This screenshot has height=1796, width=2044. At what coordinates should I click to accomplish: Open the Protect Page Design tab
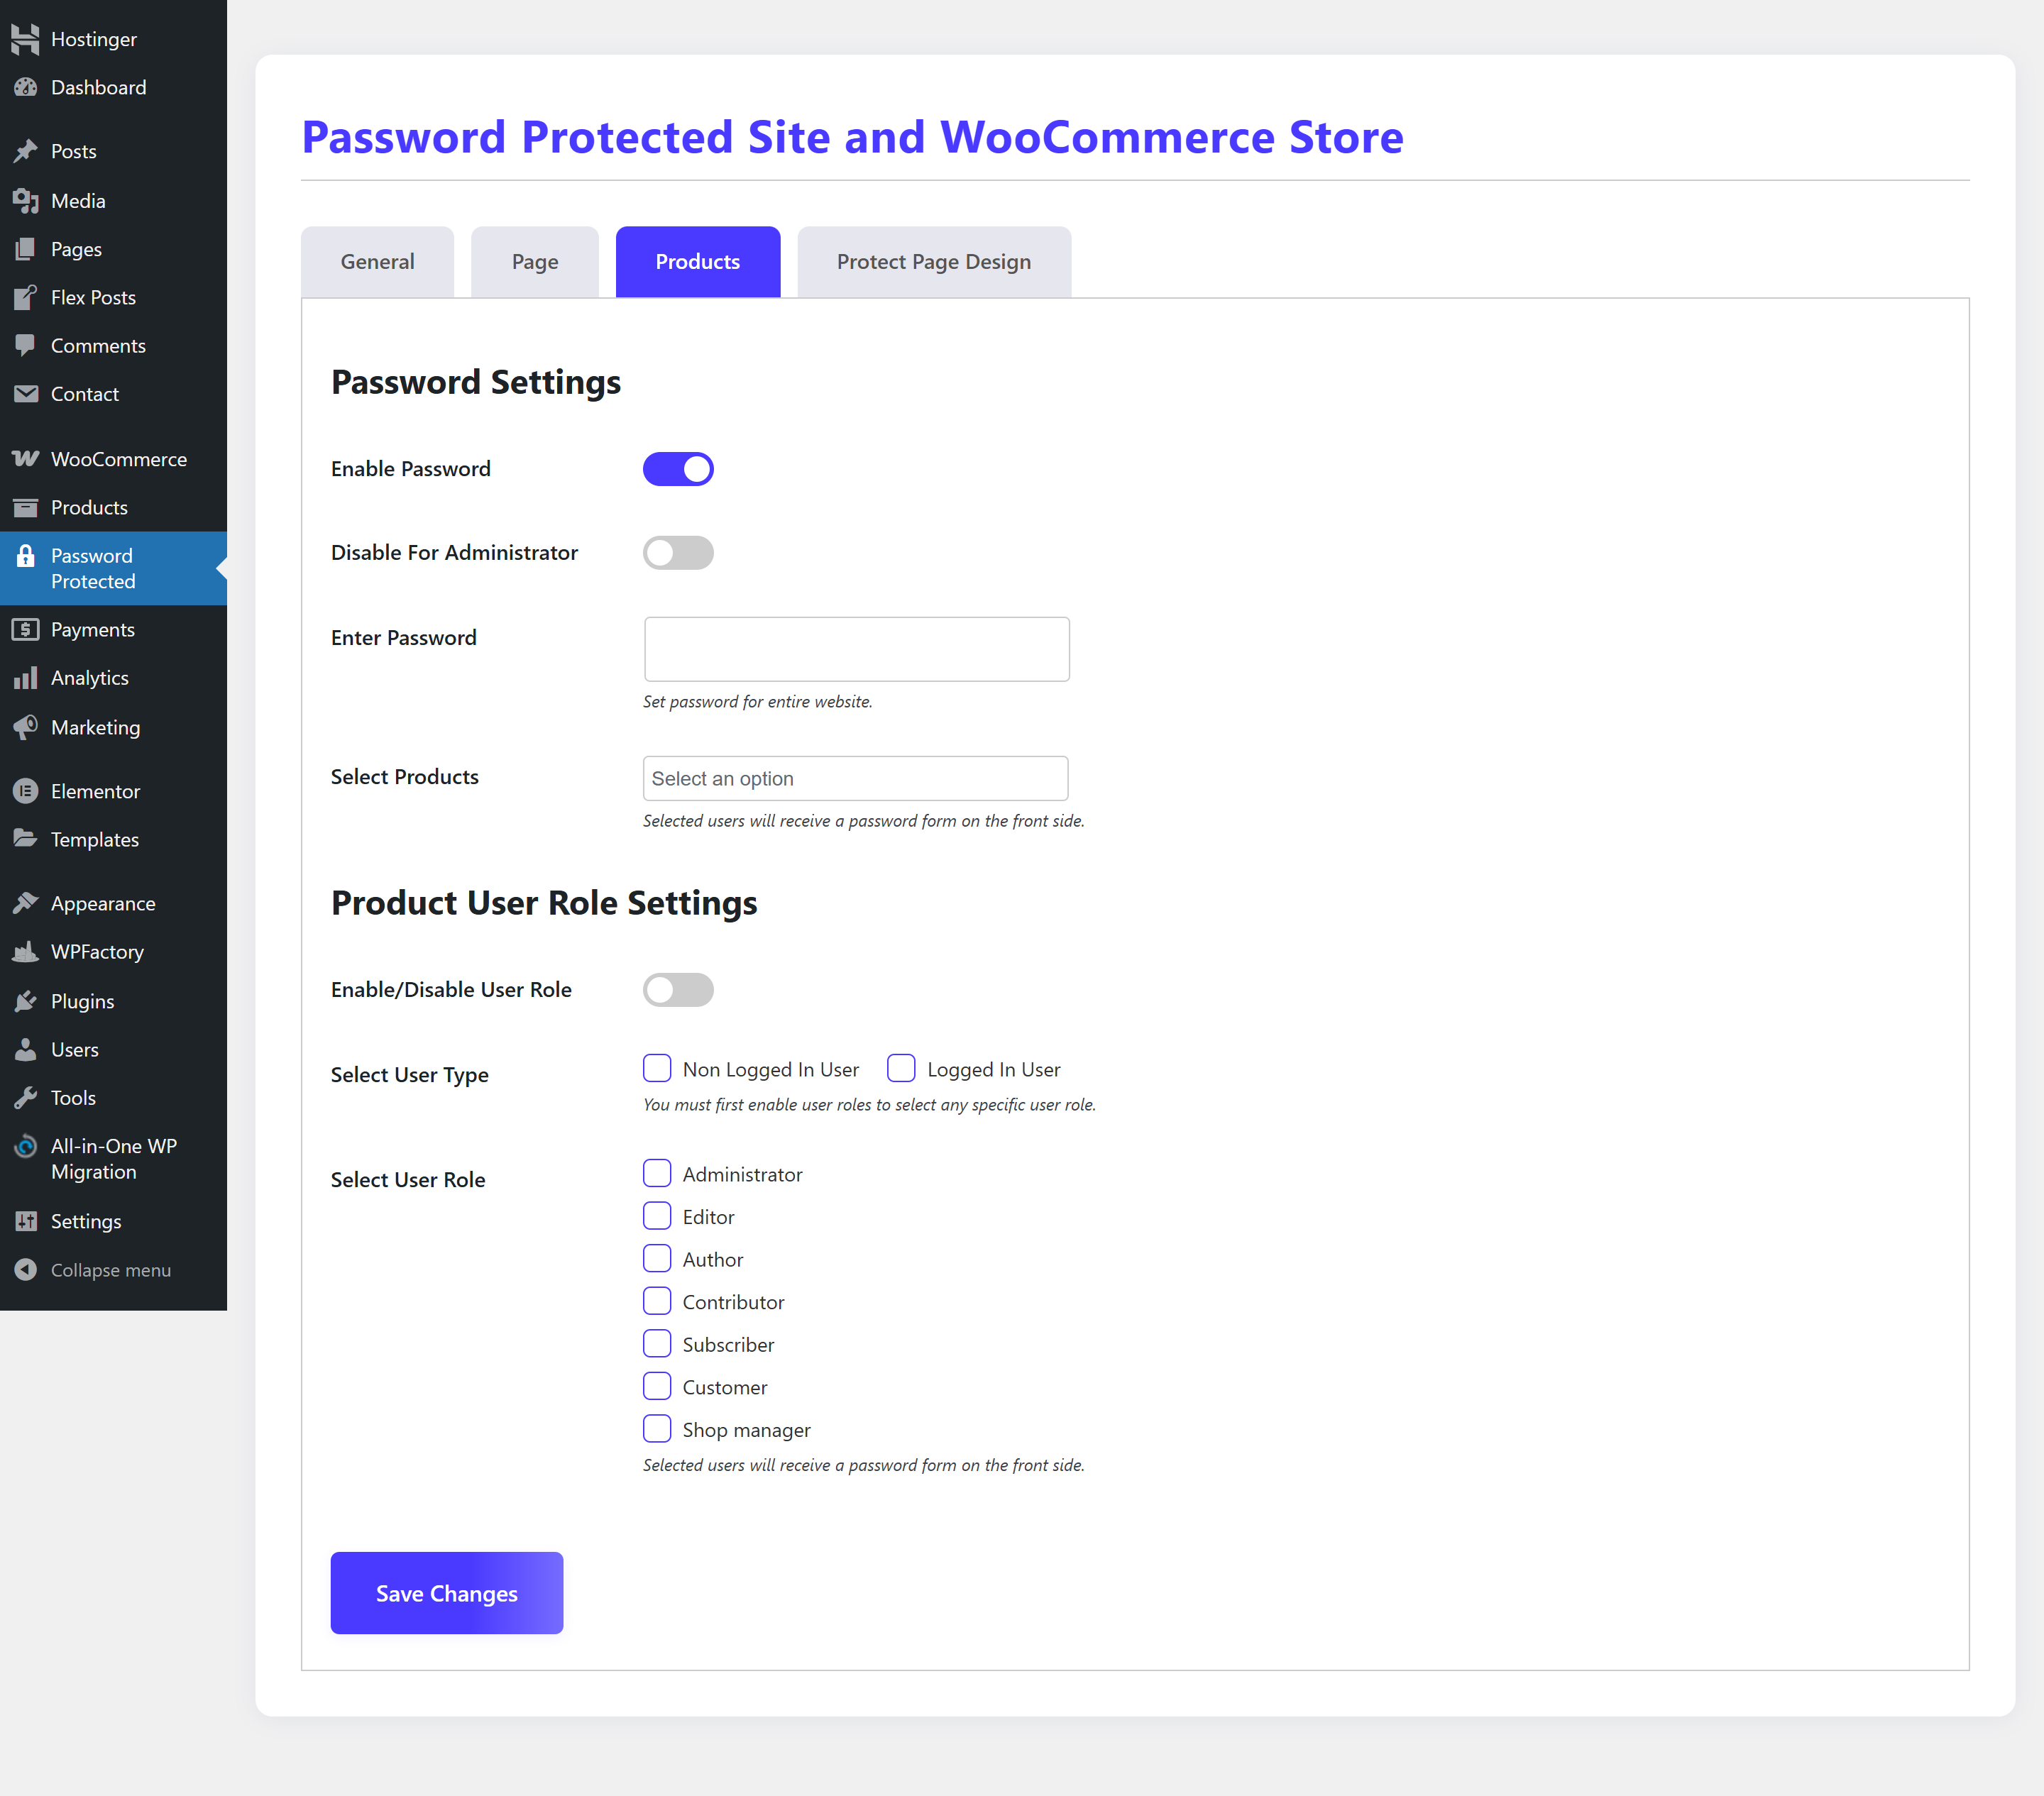click(x=933, y=262)
